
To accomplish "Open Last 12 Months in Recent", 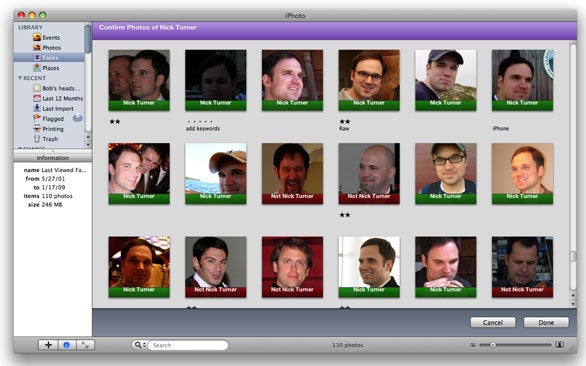I will pyautogui.click(x=58, y=98).
